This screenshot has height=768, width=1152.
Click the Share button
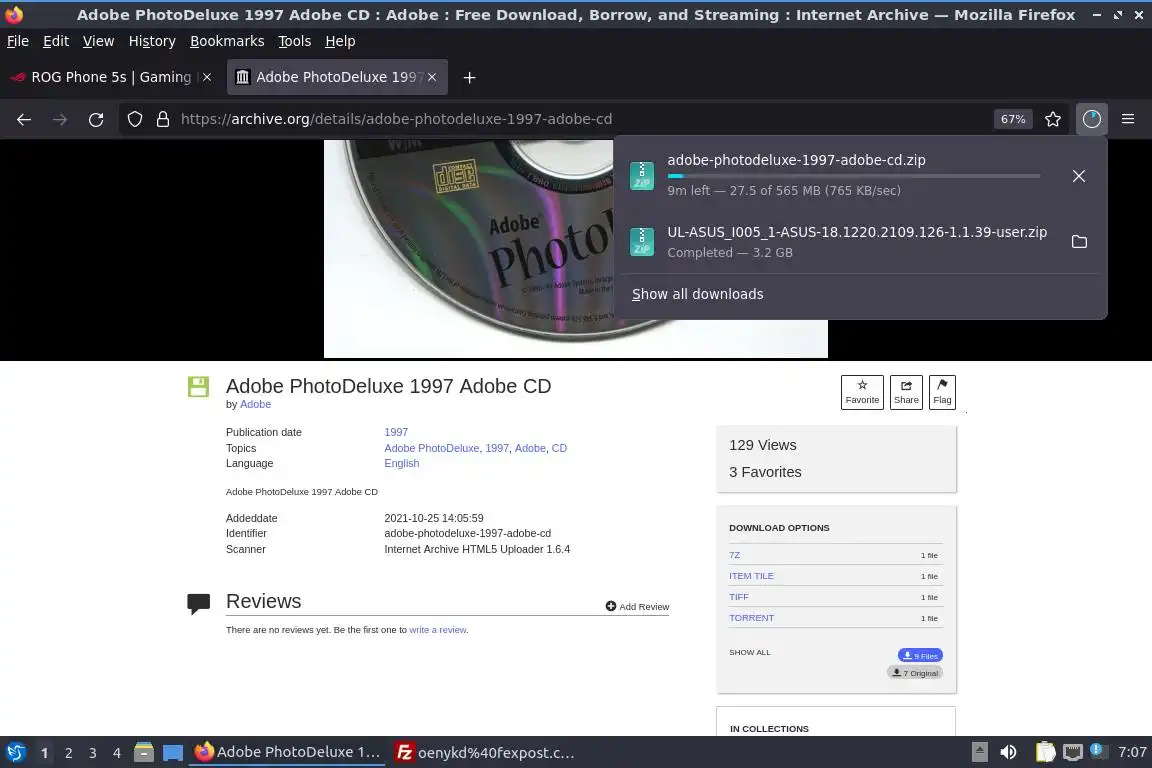click(906, 392)
